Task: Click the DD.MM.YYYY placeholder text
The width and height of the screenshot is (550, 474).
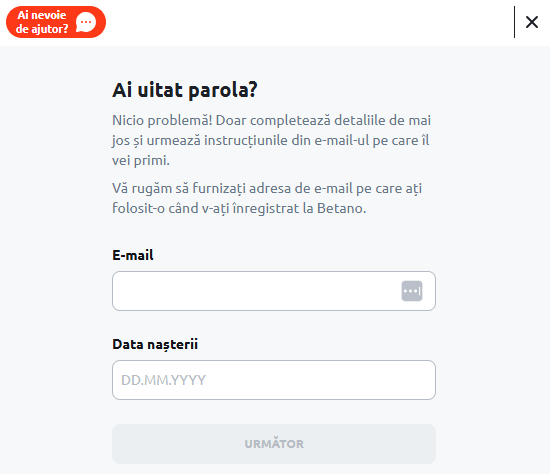Action: [x=163, y=380]
